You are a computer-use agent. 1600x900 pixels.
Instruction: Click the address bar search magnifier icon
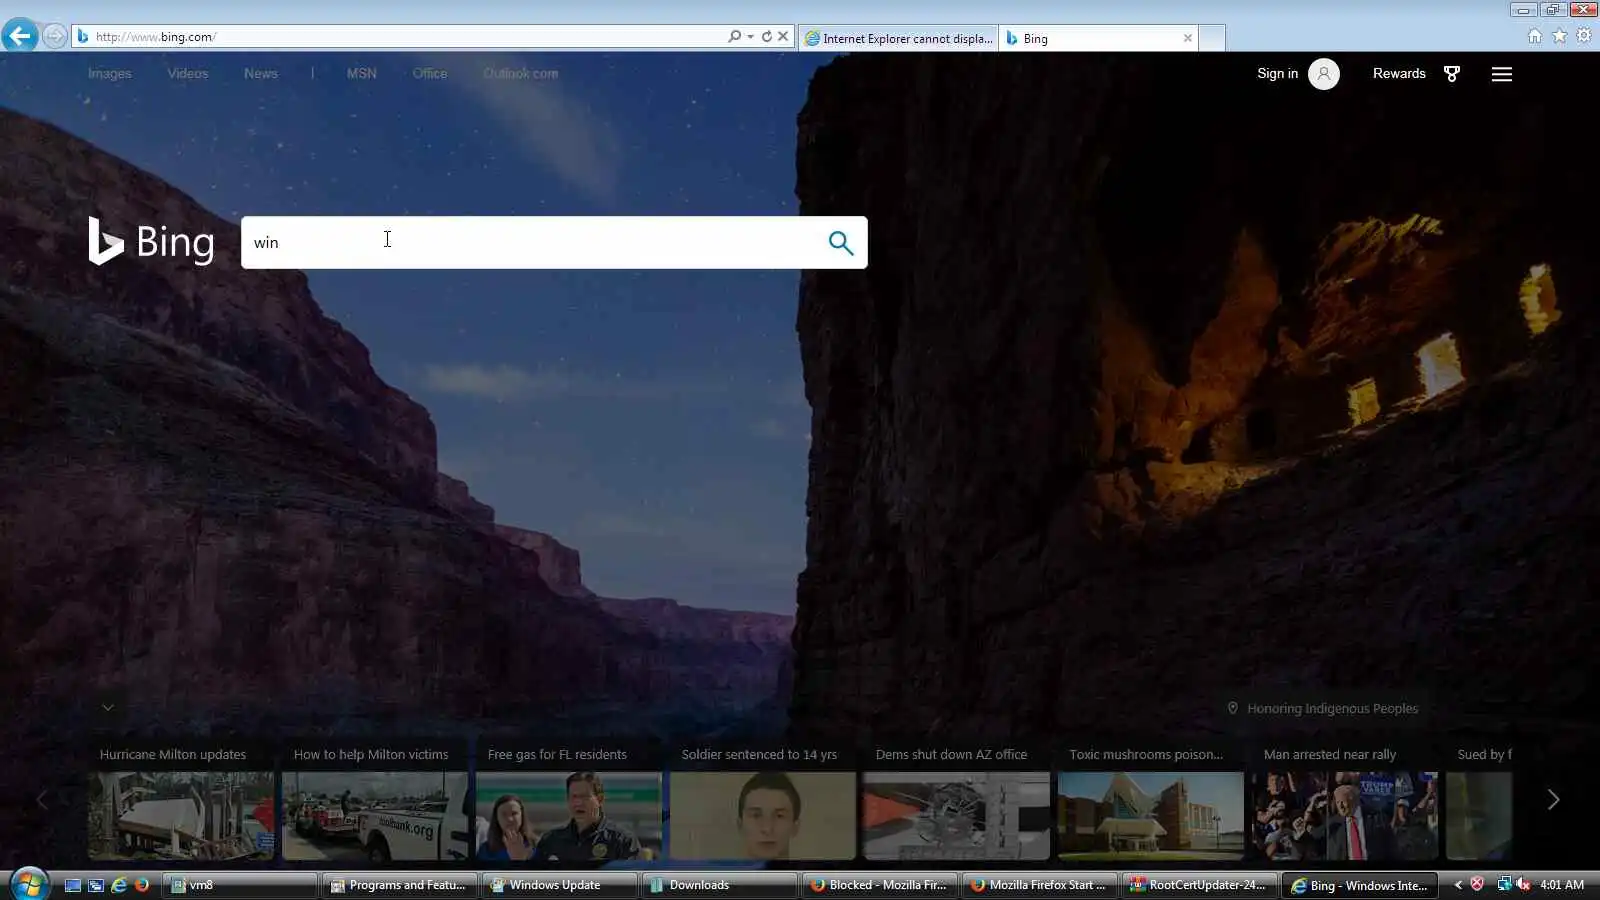[735, 36]
